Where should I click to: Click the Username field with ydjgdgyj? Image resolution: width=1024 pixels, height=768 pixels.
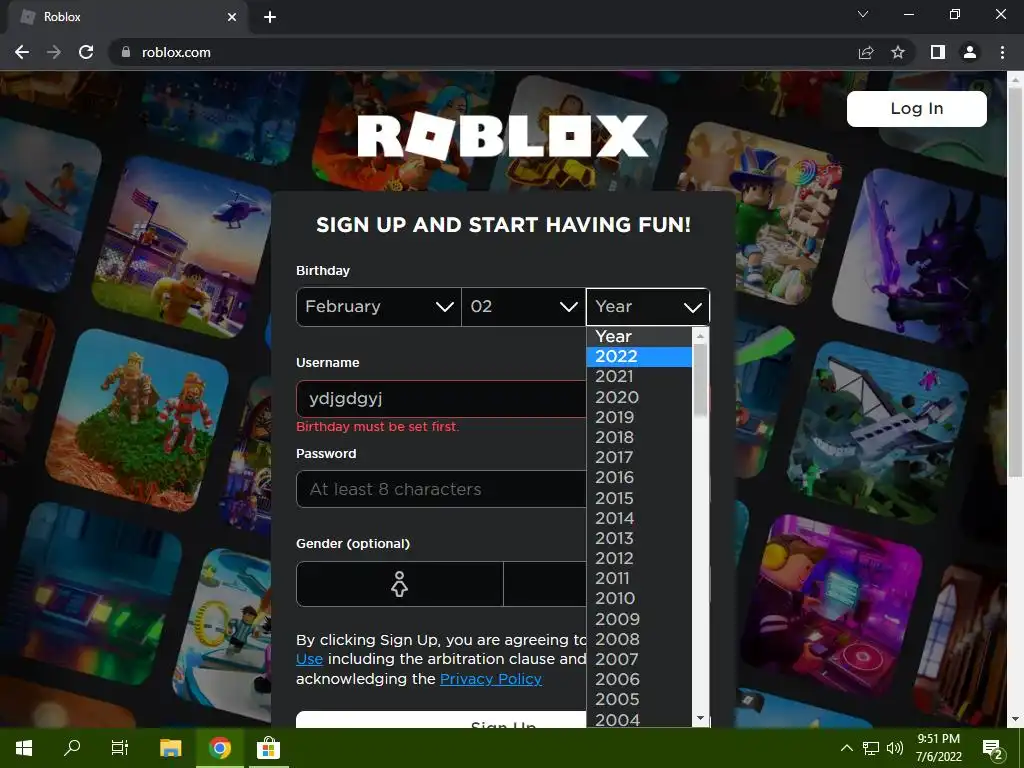(441, 399)
